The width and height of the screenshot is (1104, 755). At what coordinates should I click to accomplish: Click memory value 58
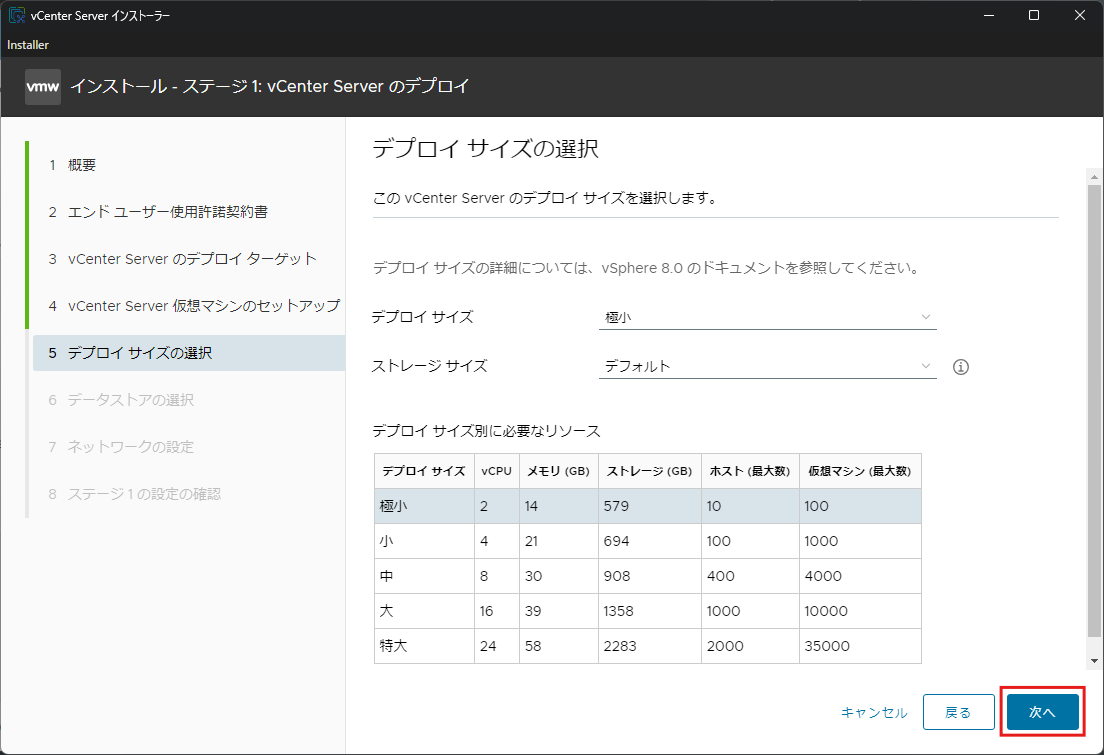coord(533,646)
